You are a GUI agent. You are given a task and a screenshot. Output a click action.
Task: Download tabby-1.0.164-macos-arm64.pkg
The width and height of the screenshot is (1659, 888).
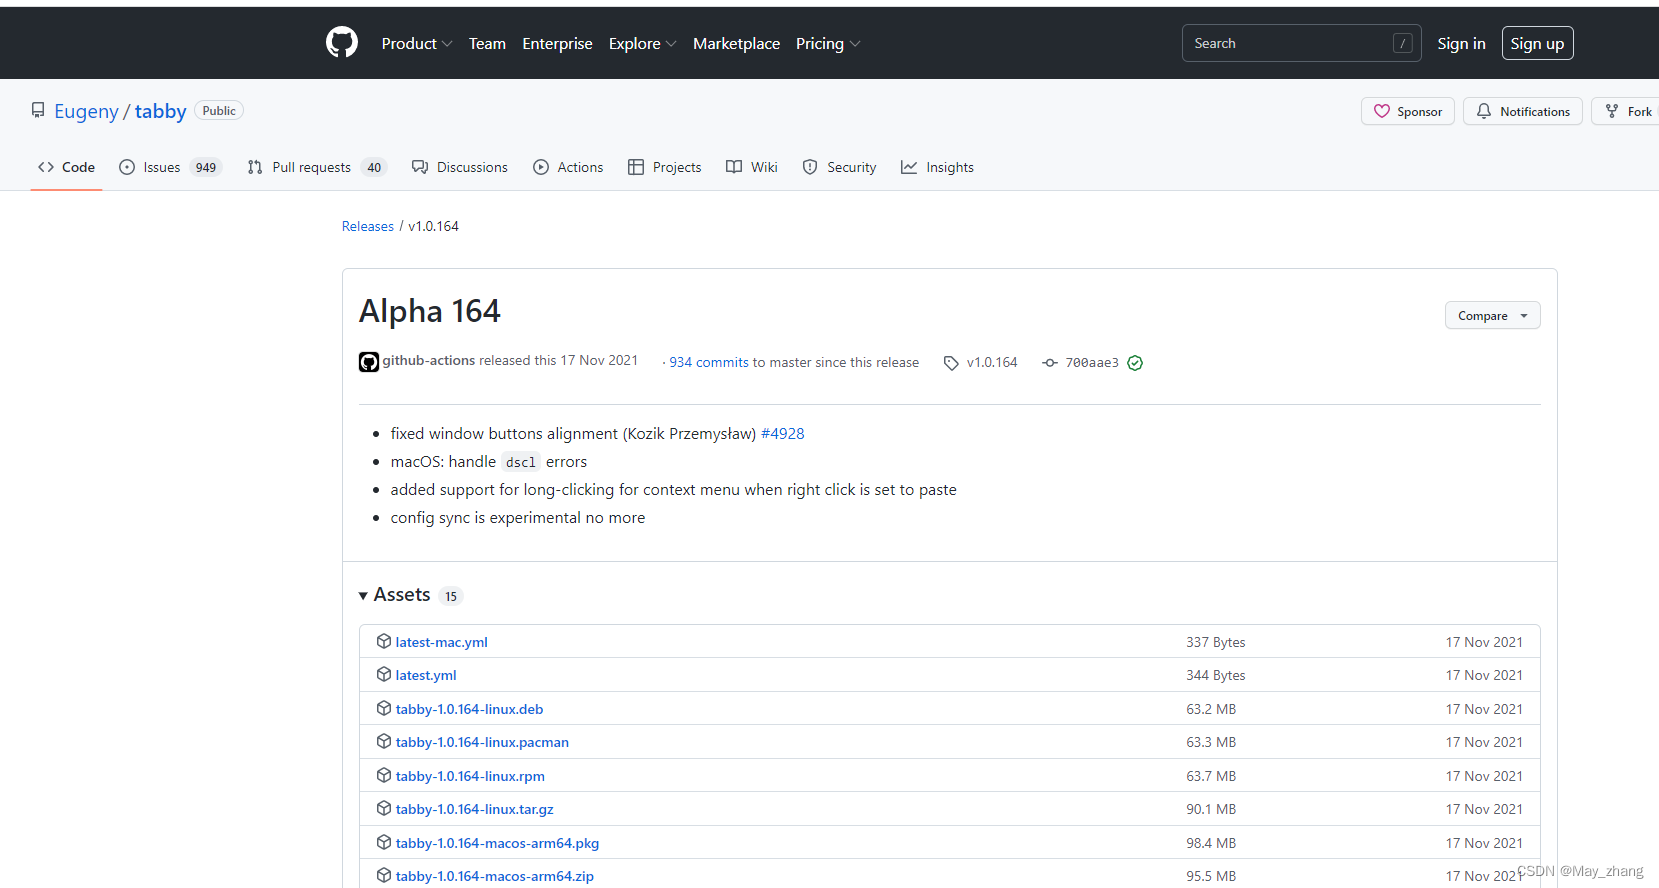497,843
